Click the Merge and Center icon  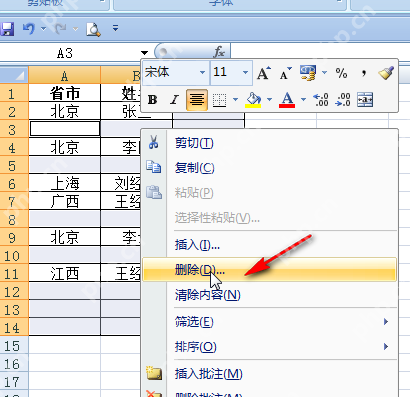(365, 99)
